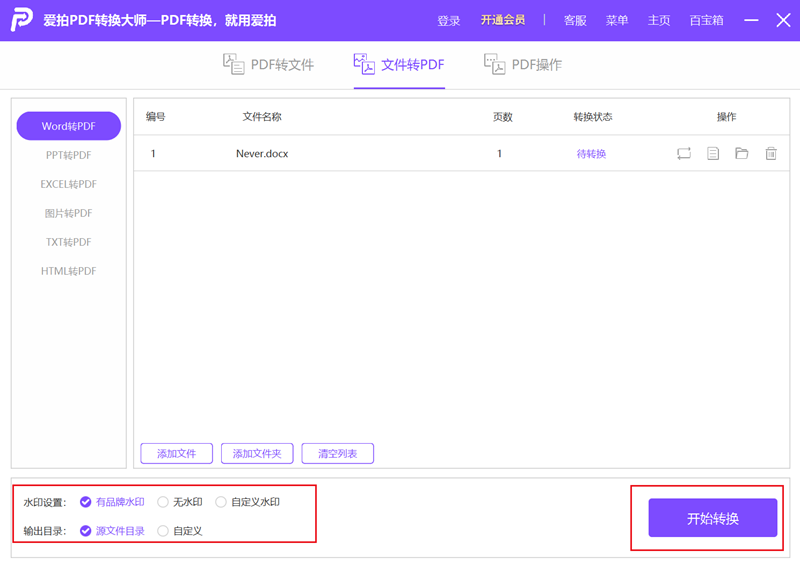The image size is (800, 573).
Task: Select TXT转PDF in the sidebar
Action: [69, 242]
